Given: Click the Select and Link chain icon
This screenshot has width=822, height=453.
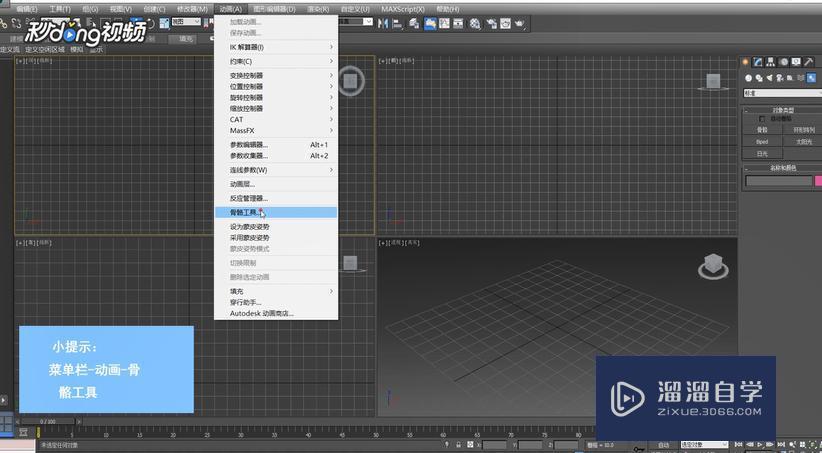Looking at the screenshot, I should tap(4, 24).
